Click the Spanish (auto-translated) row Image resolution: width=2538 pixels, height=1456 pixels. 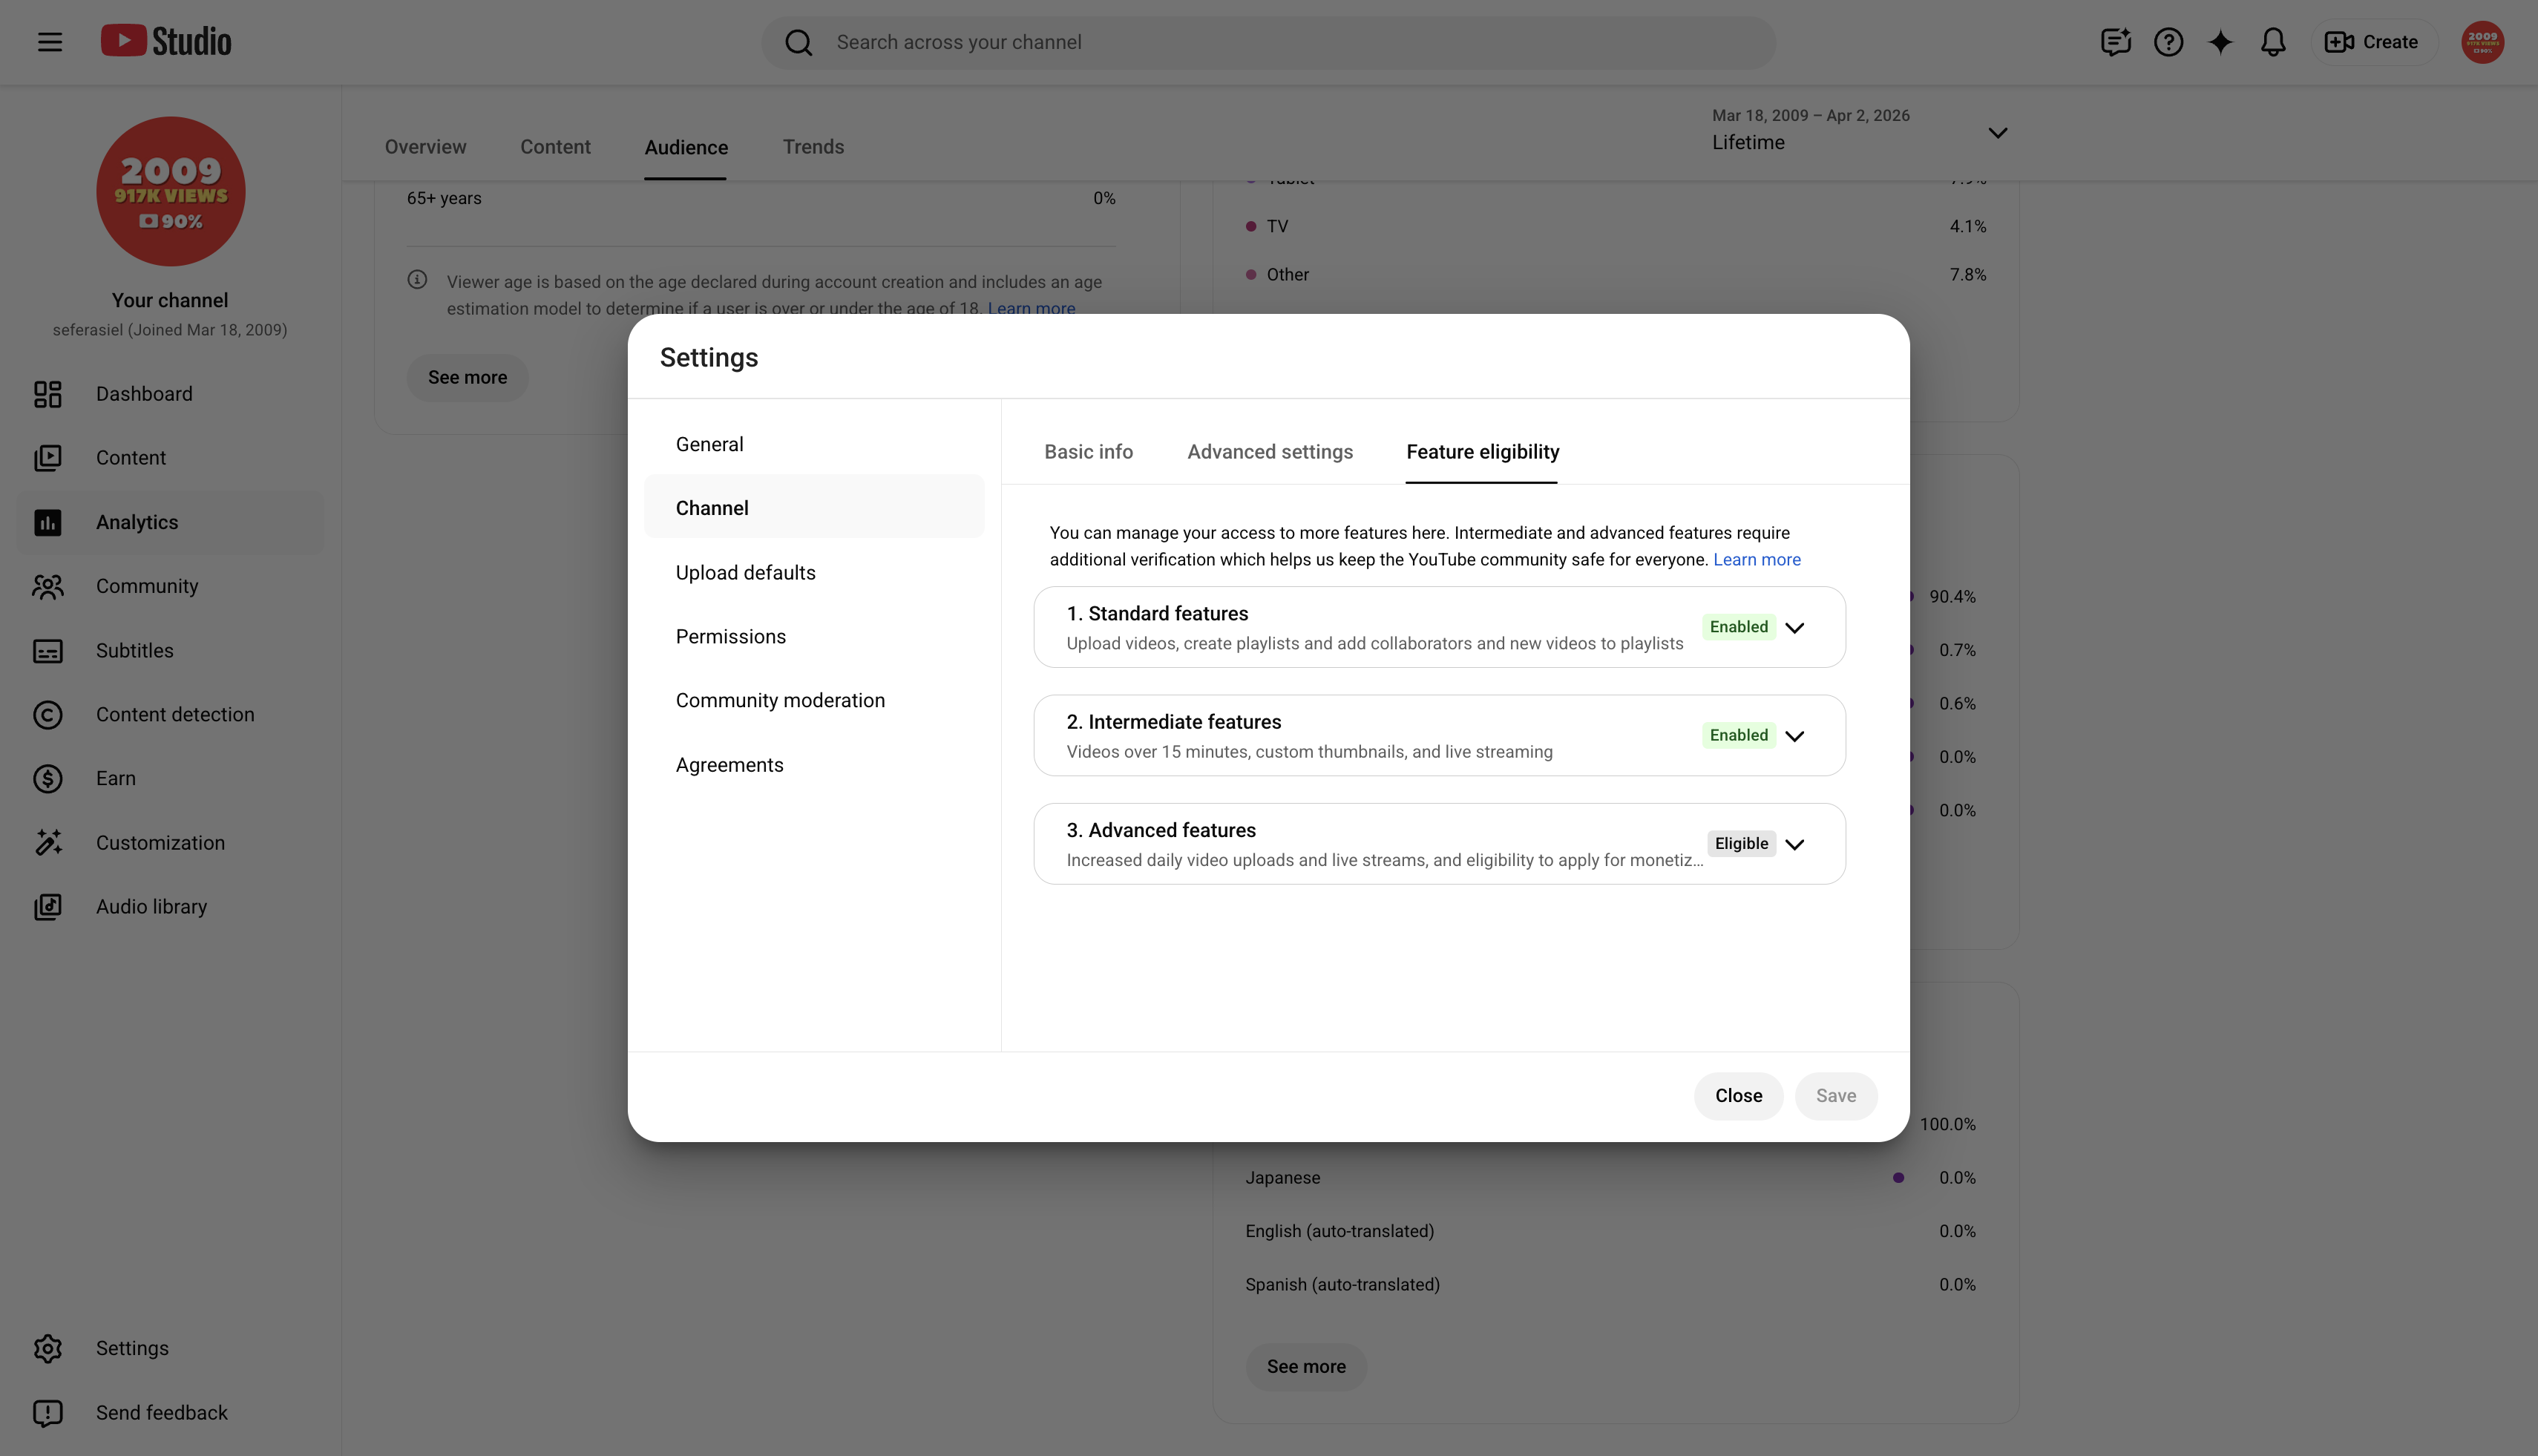coord(1611,1285)
